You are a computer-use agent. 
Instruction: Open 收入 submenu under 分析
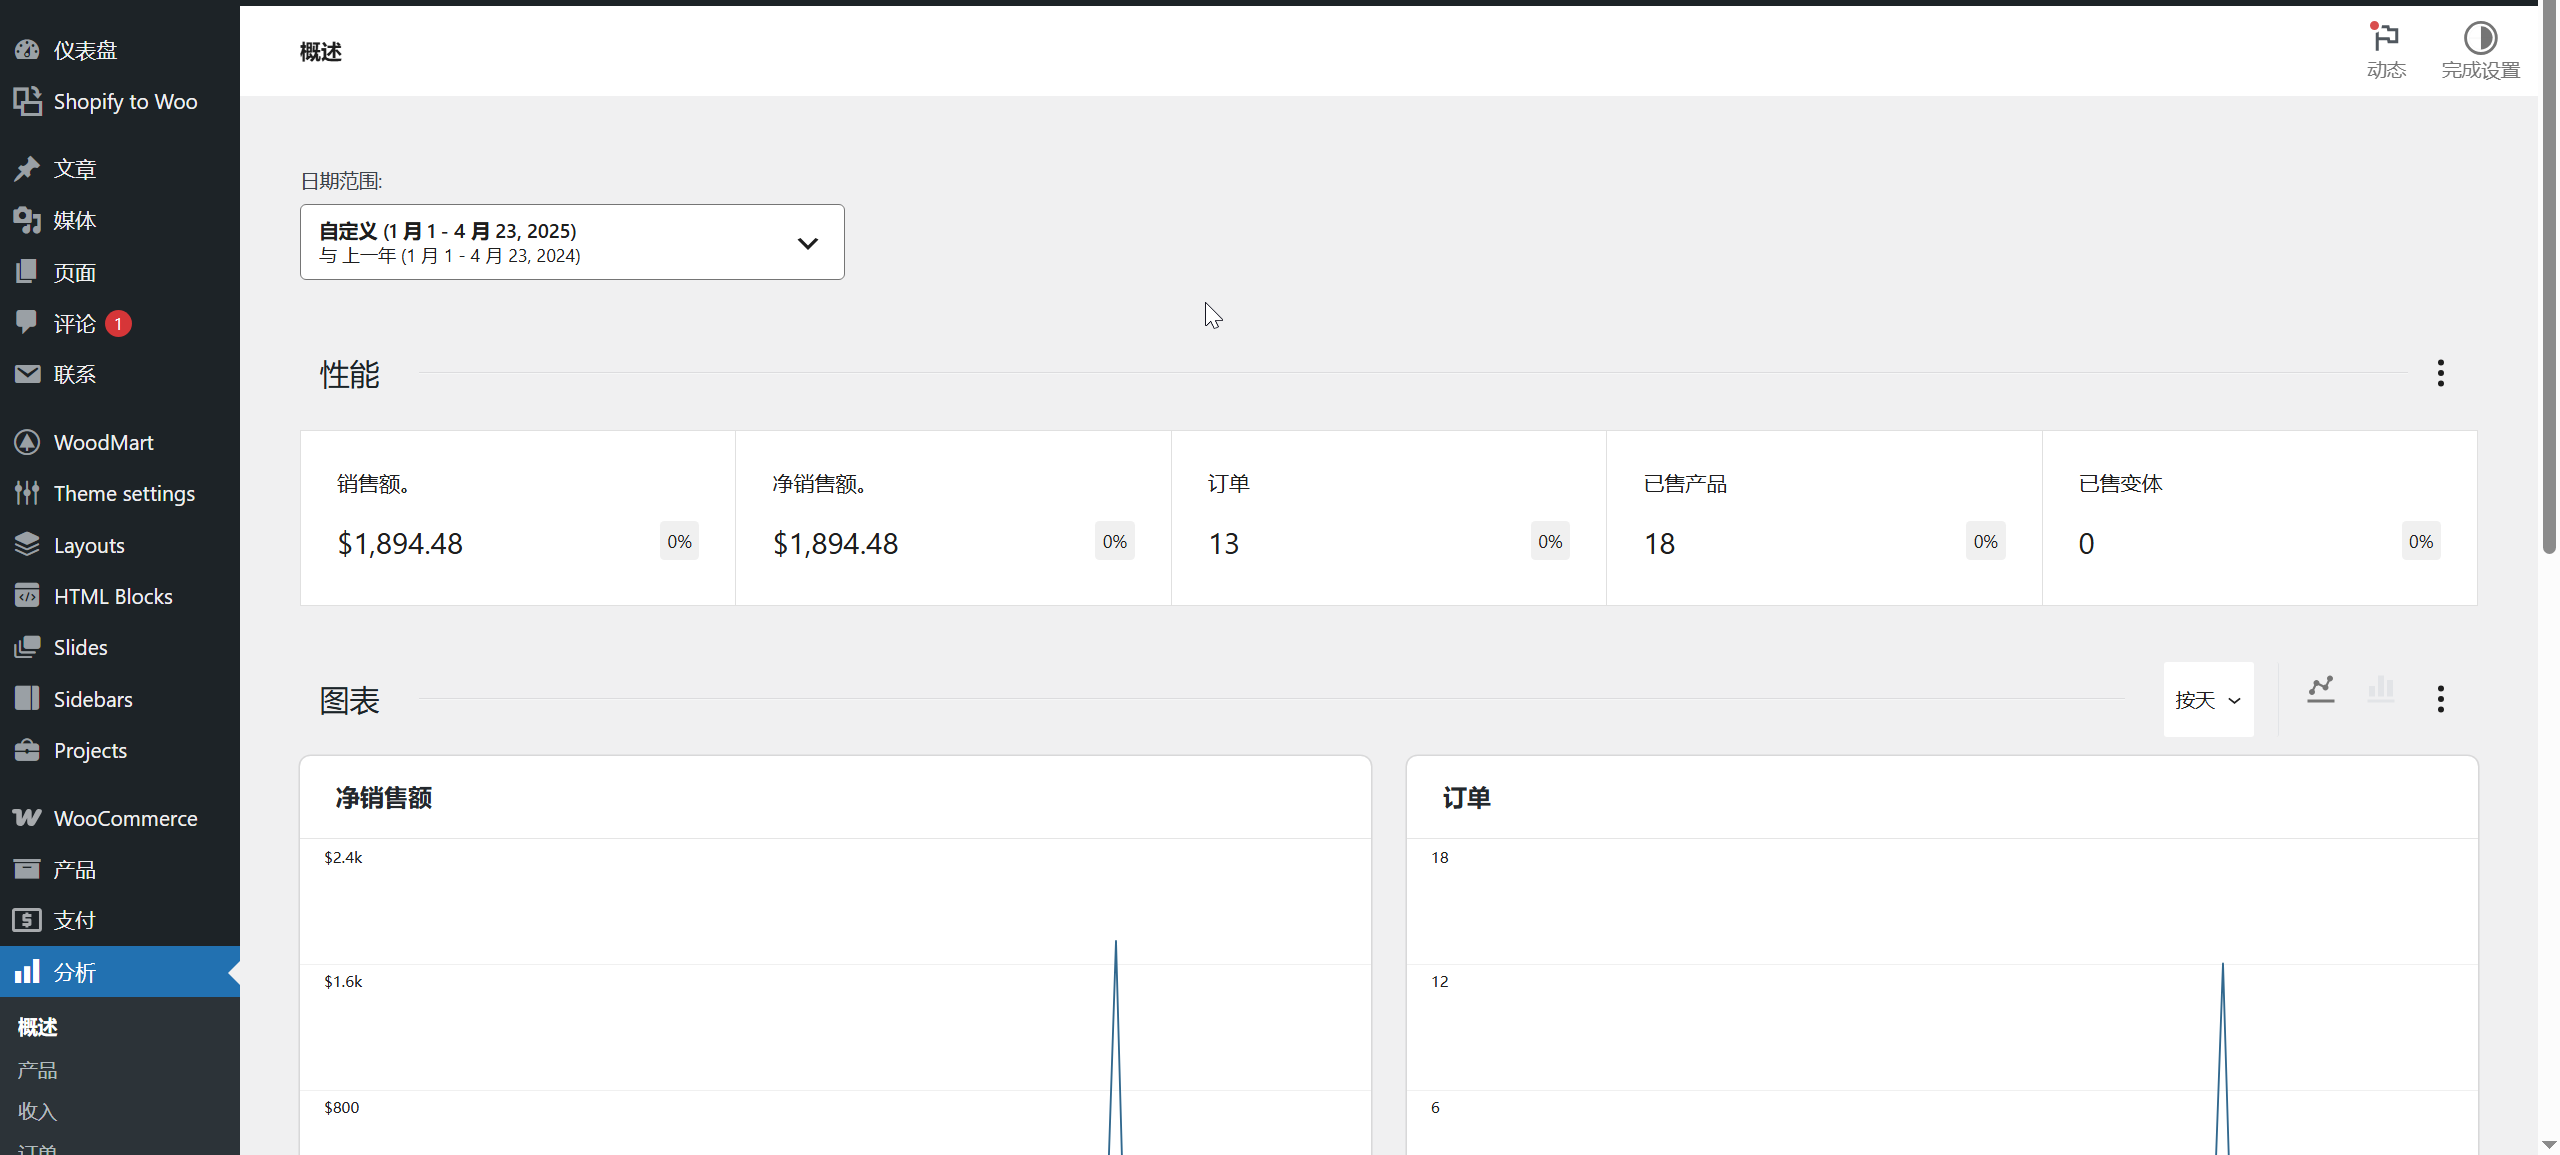pyautogui.click(x=38, y=1111)
